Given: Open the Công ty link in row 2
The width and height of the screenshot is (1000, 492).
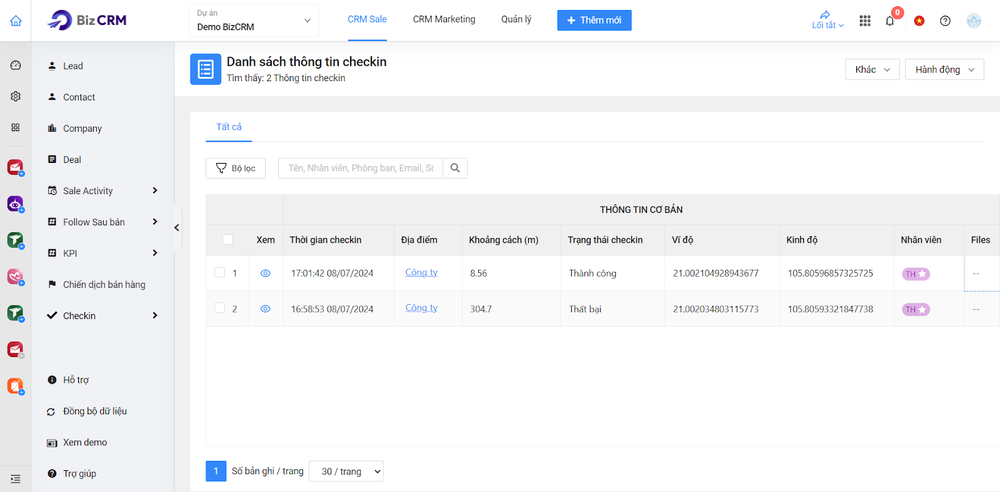Looking at the screenshot, I should [x=421, y=308].
